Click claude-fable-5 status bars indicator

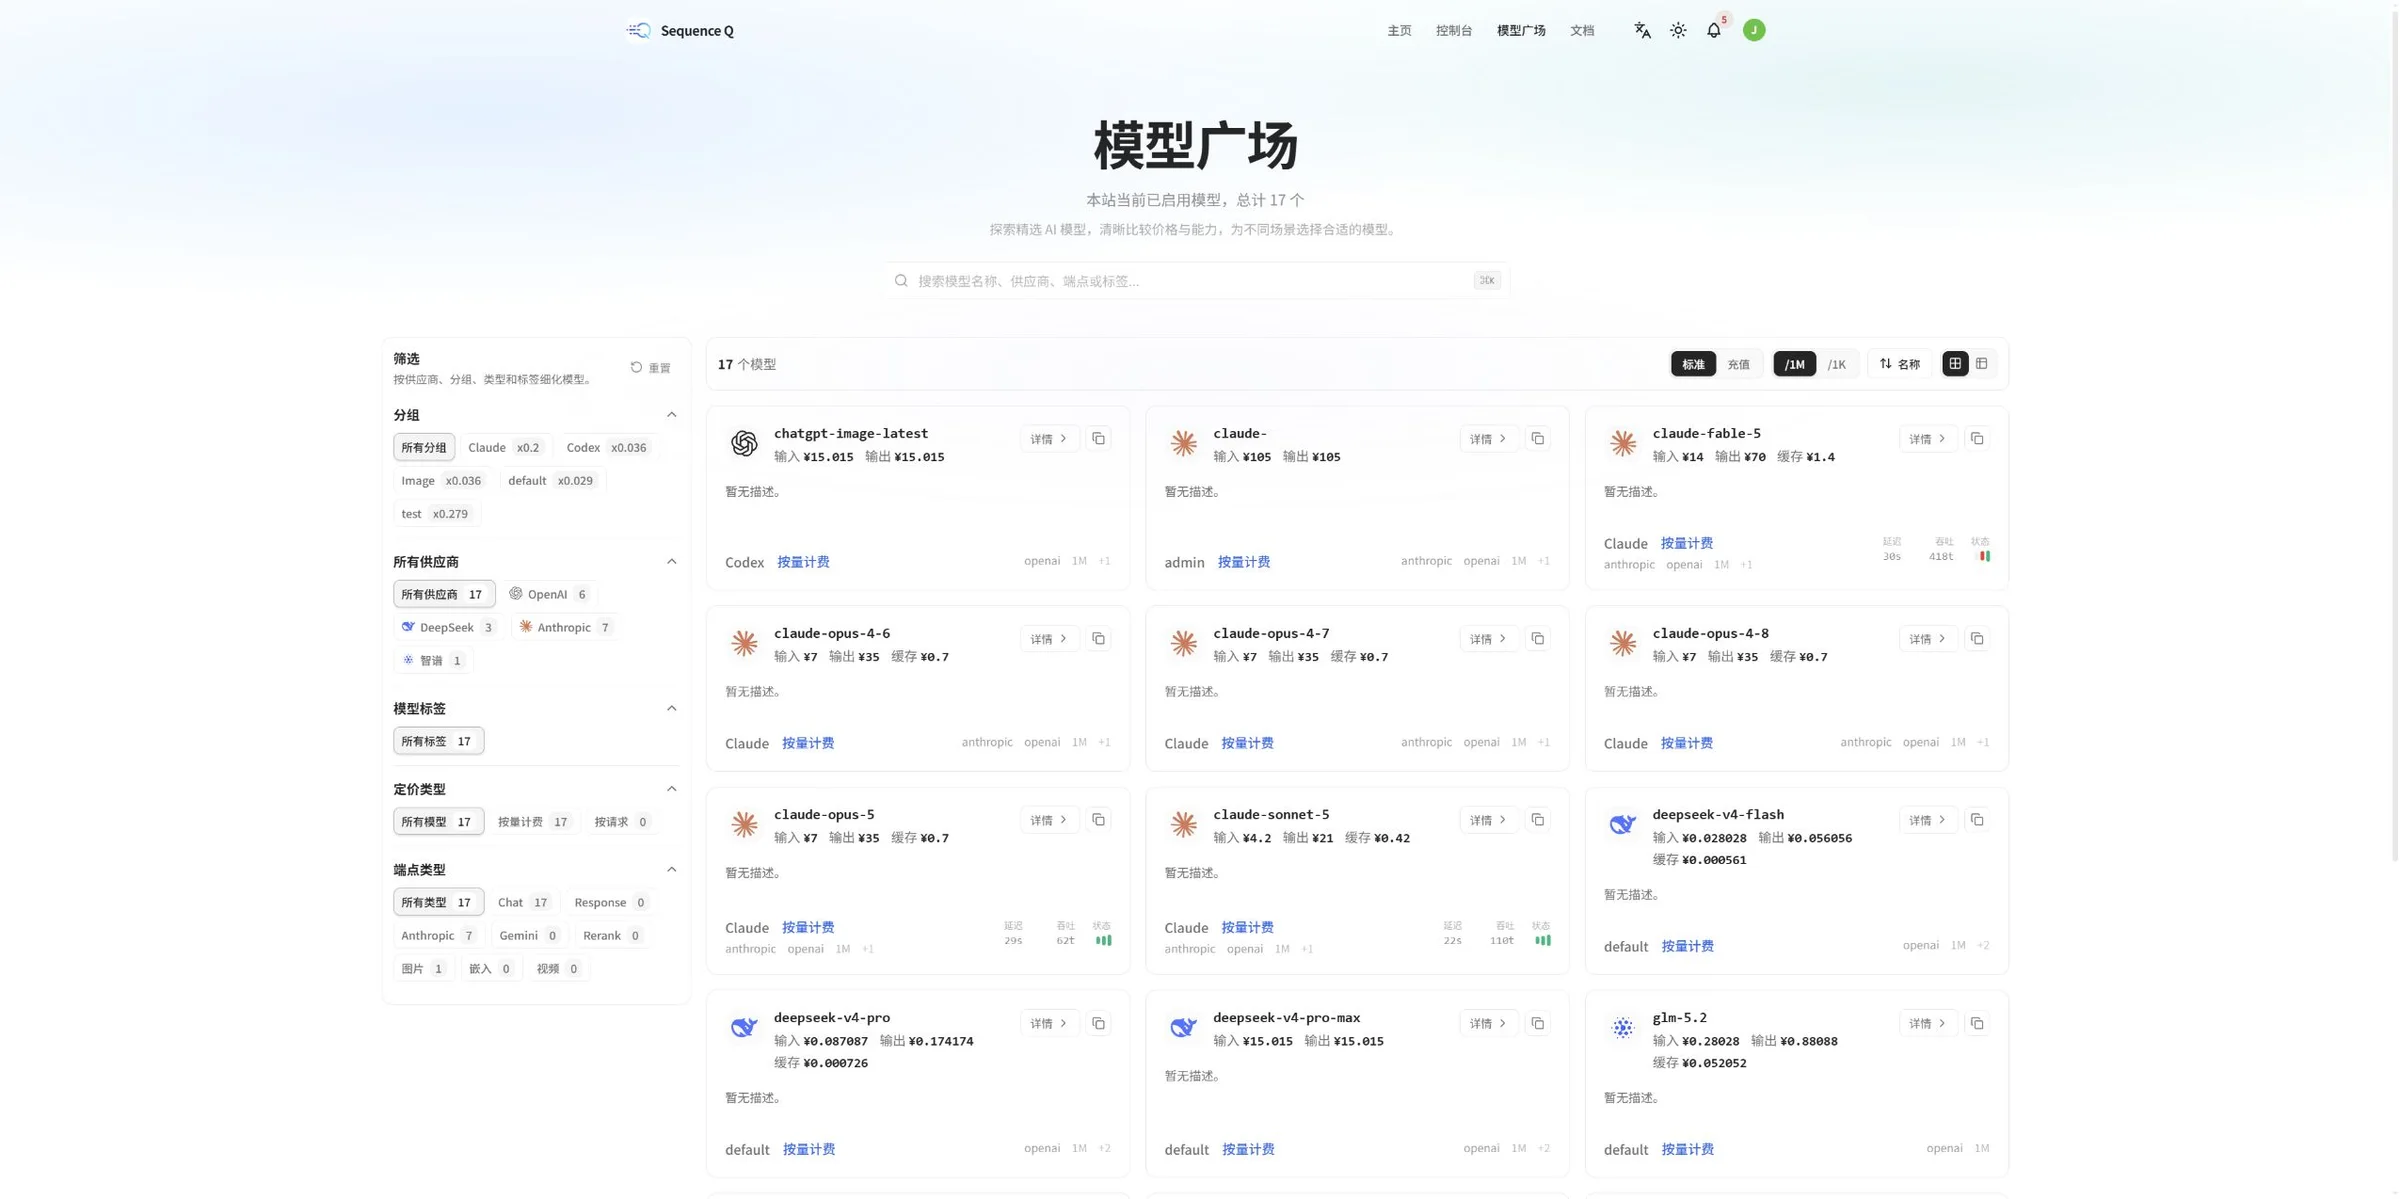pos(1985,557)
